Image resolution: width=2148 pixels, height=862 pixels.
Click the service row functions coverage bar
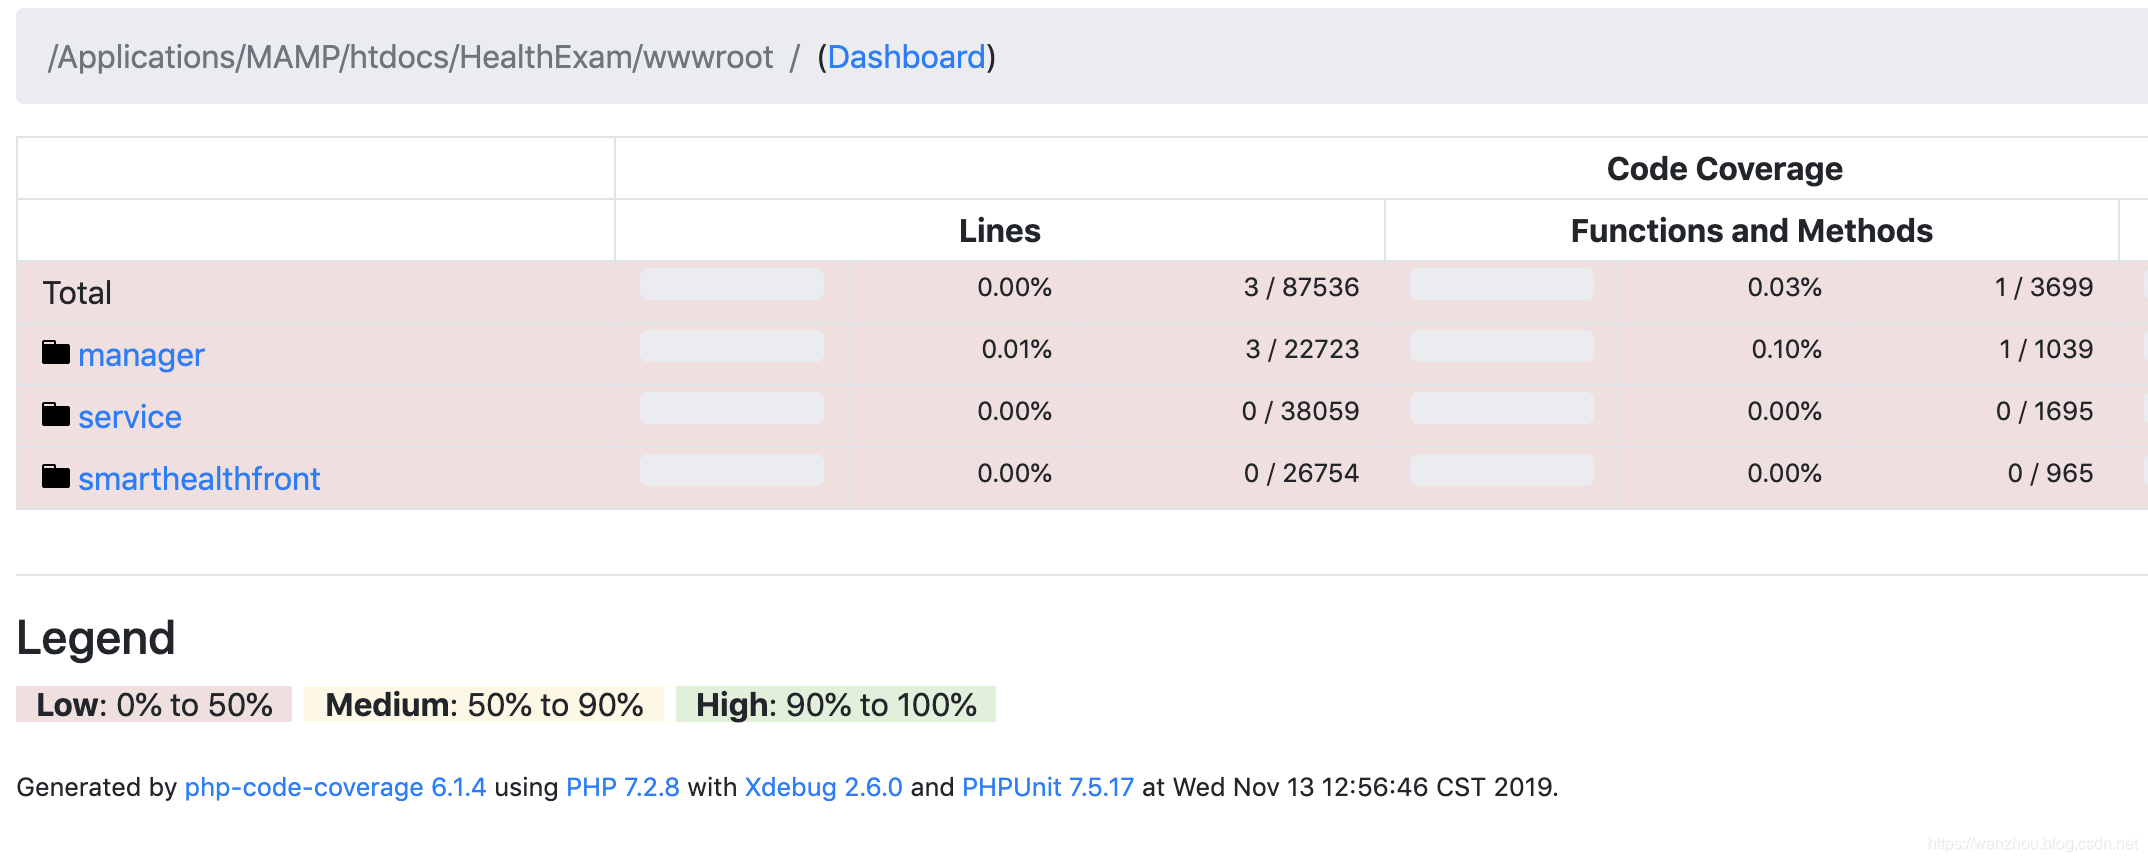pyautogui.click(x=1502, y=409)
